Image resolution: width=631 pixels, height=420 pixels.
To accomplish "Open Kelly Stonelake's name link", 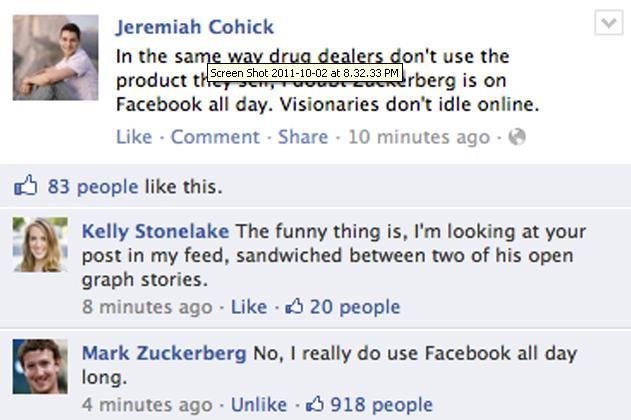I will 155,232.
